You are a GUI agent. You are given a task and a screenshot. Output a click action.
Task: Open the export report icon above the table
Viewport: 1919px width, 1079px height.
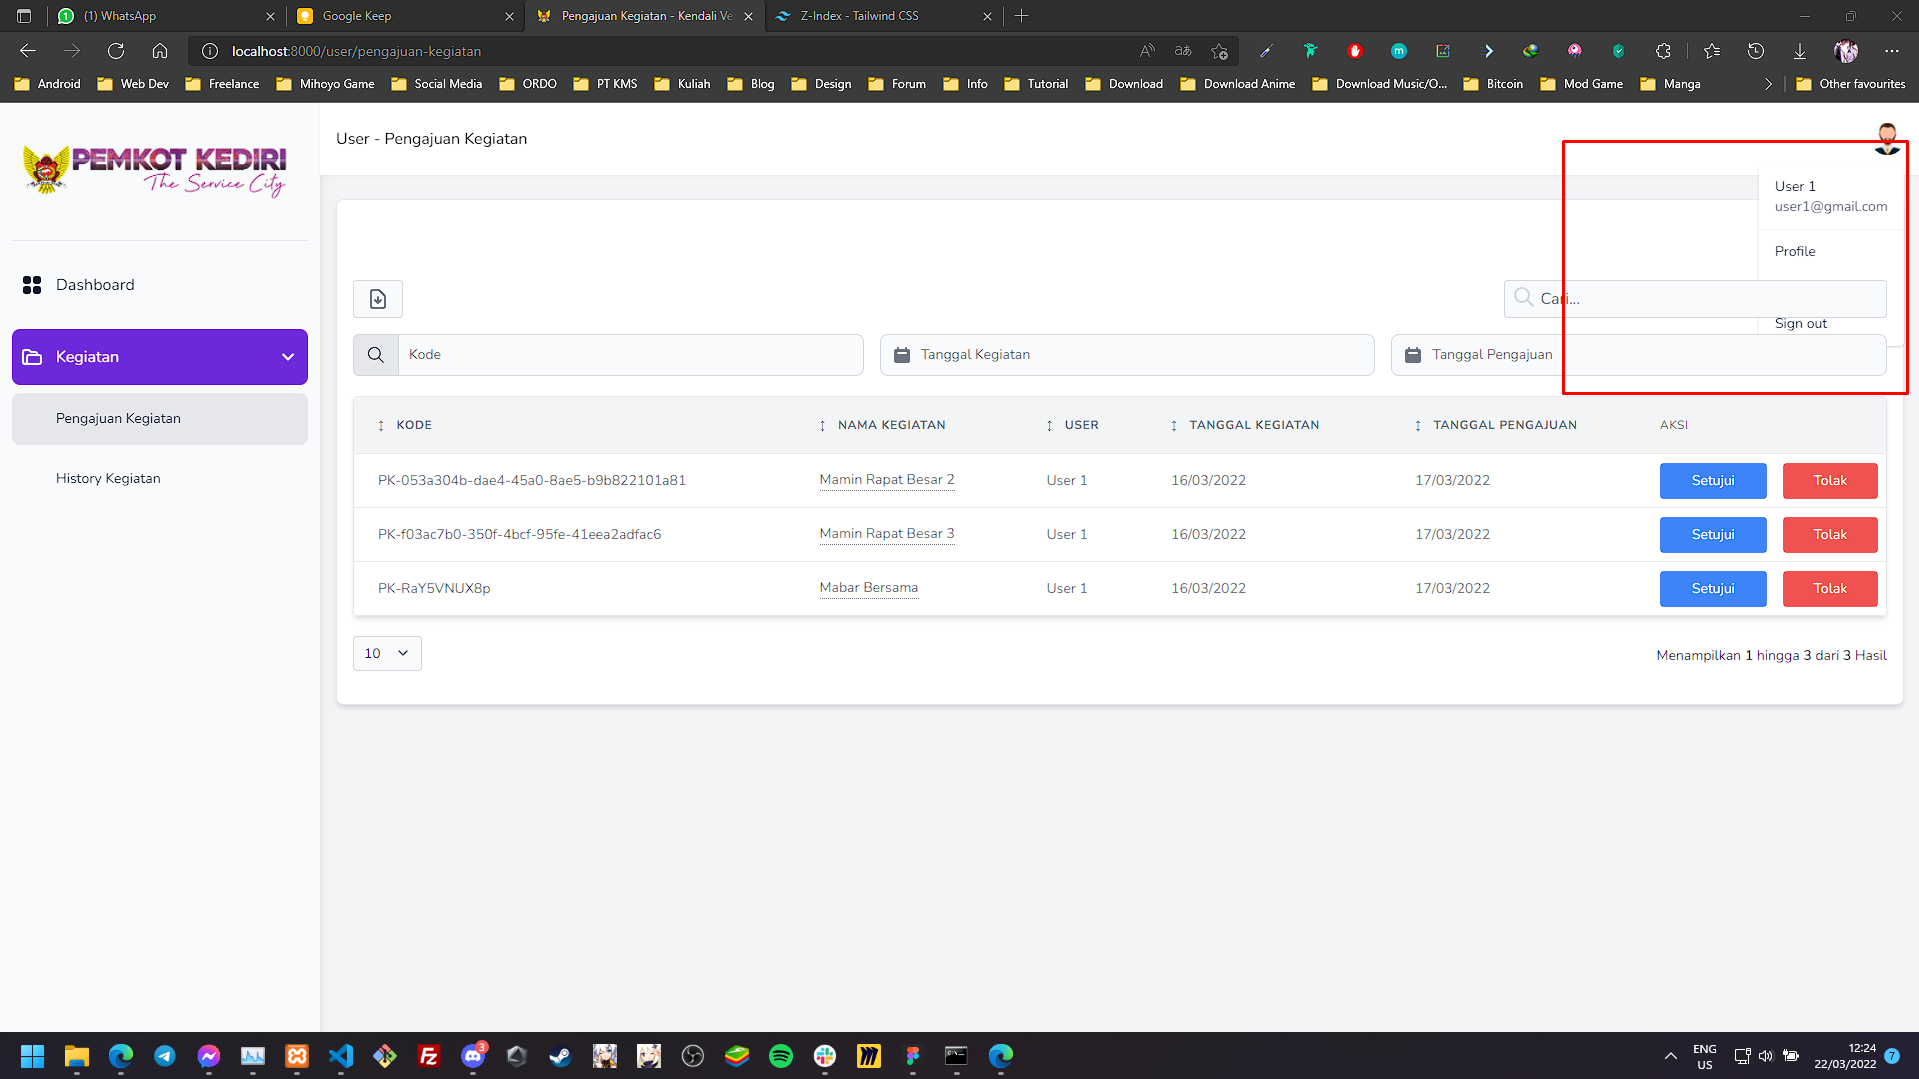(x=377, y=298)
